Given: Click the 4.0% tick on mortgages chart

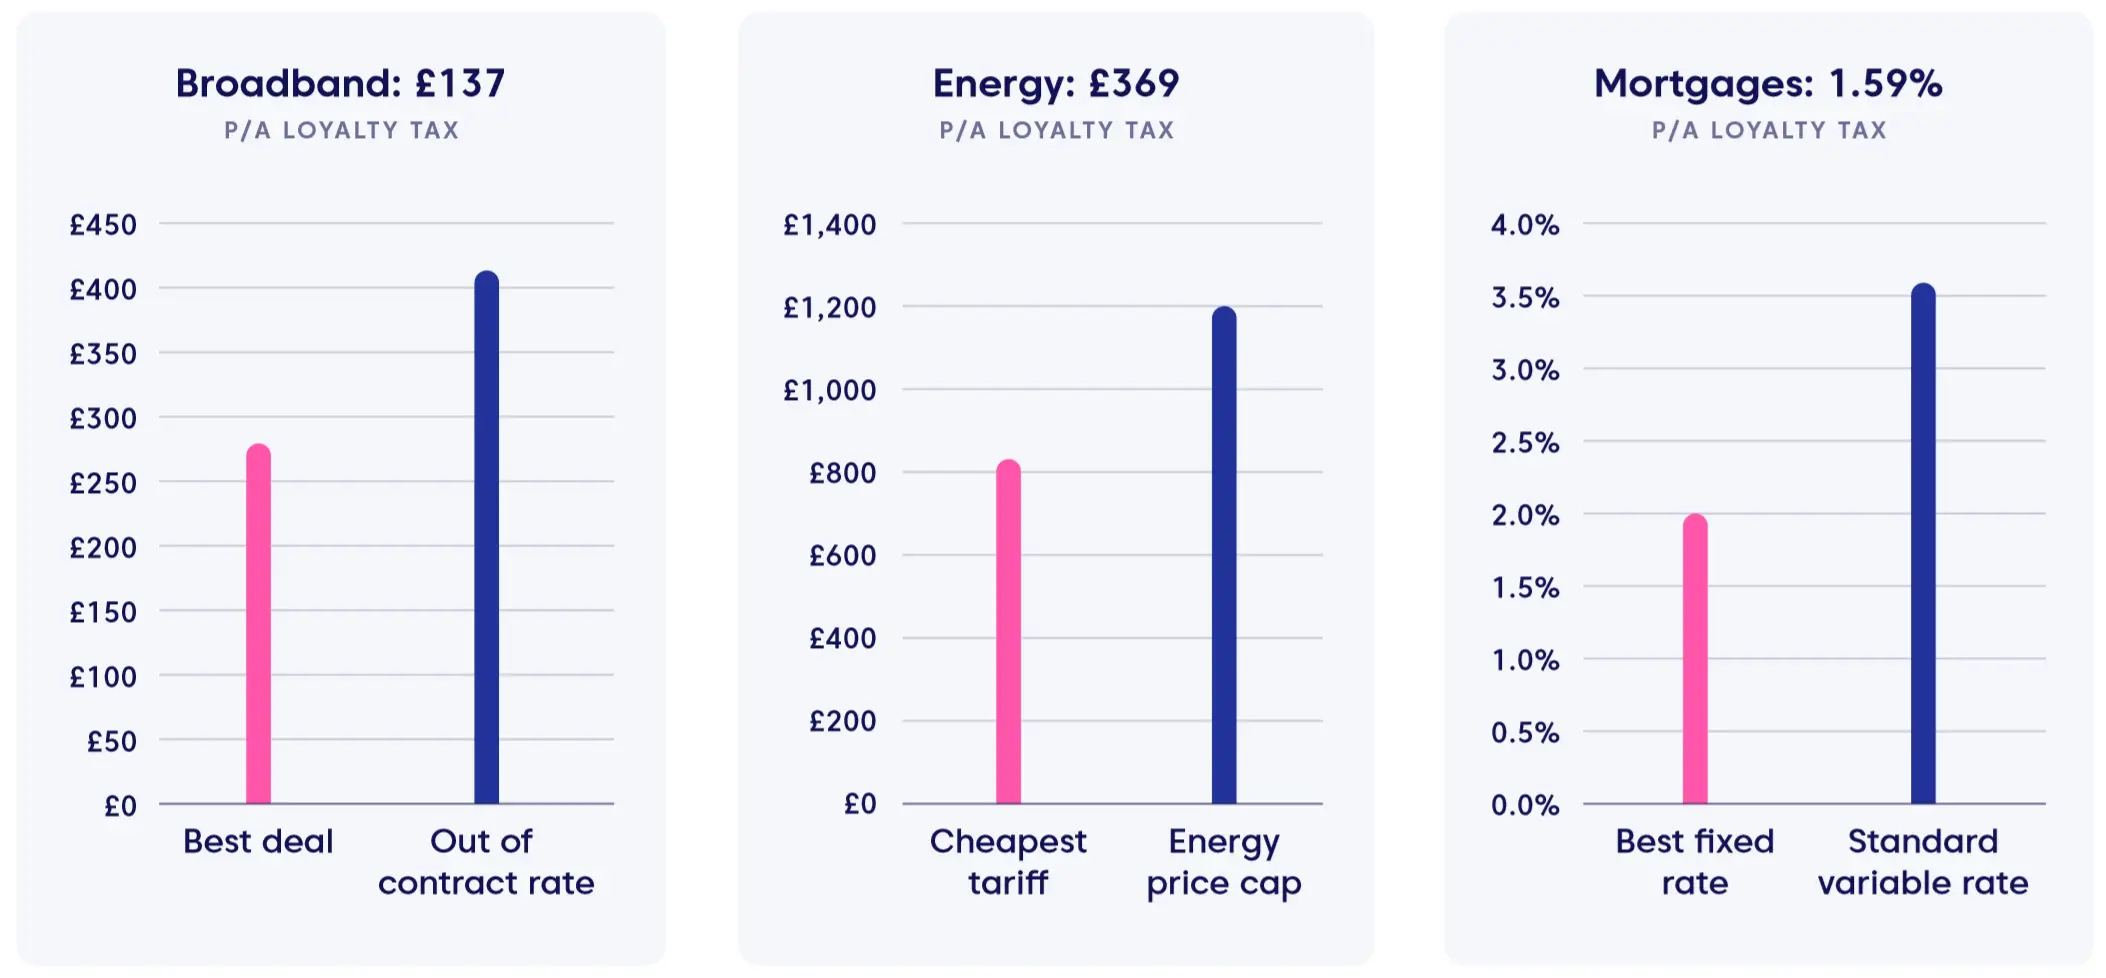Looking at the screenshot, I should point(1525,225).
